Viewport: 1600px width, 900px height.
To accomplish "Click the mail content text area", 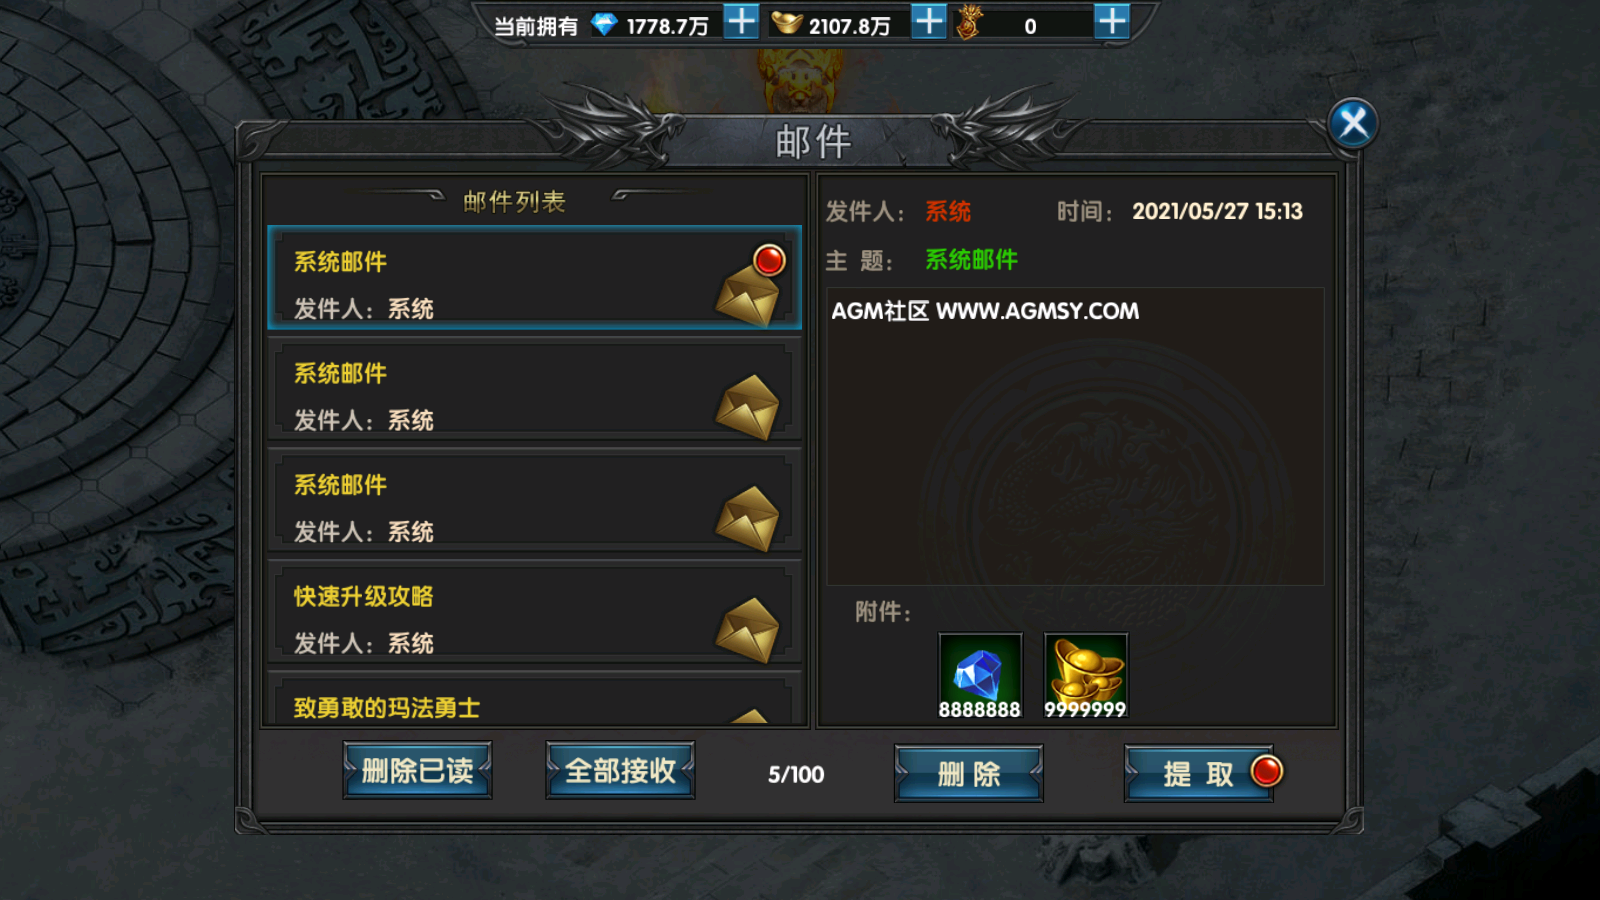I will [x=1075, y=436].
